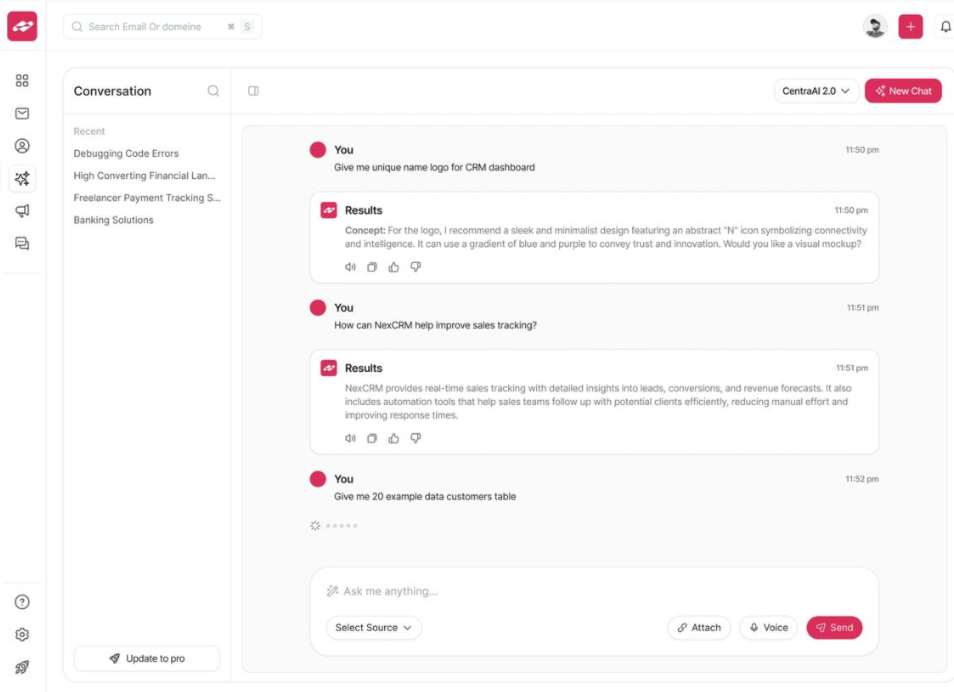Thumbs up the NexCRM sales tracking result

(x=394, y=438)
